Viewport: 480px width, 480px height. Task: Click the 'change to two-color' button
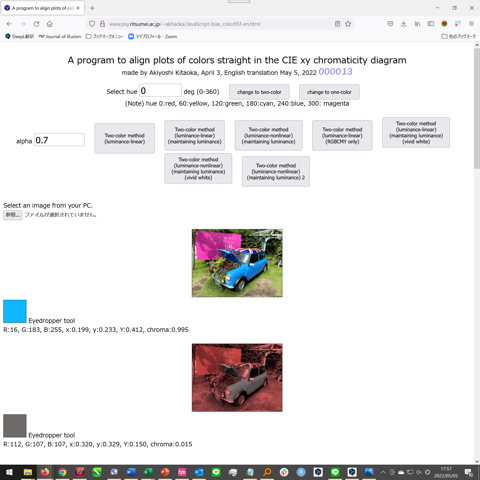click(x=259, y=92)
